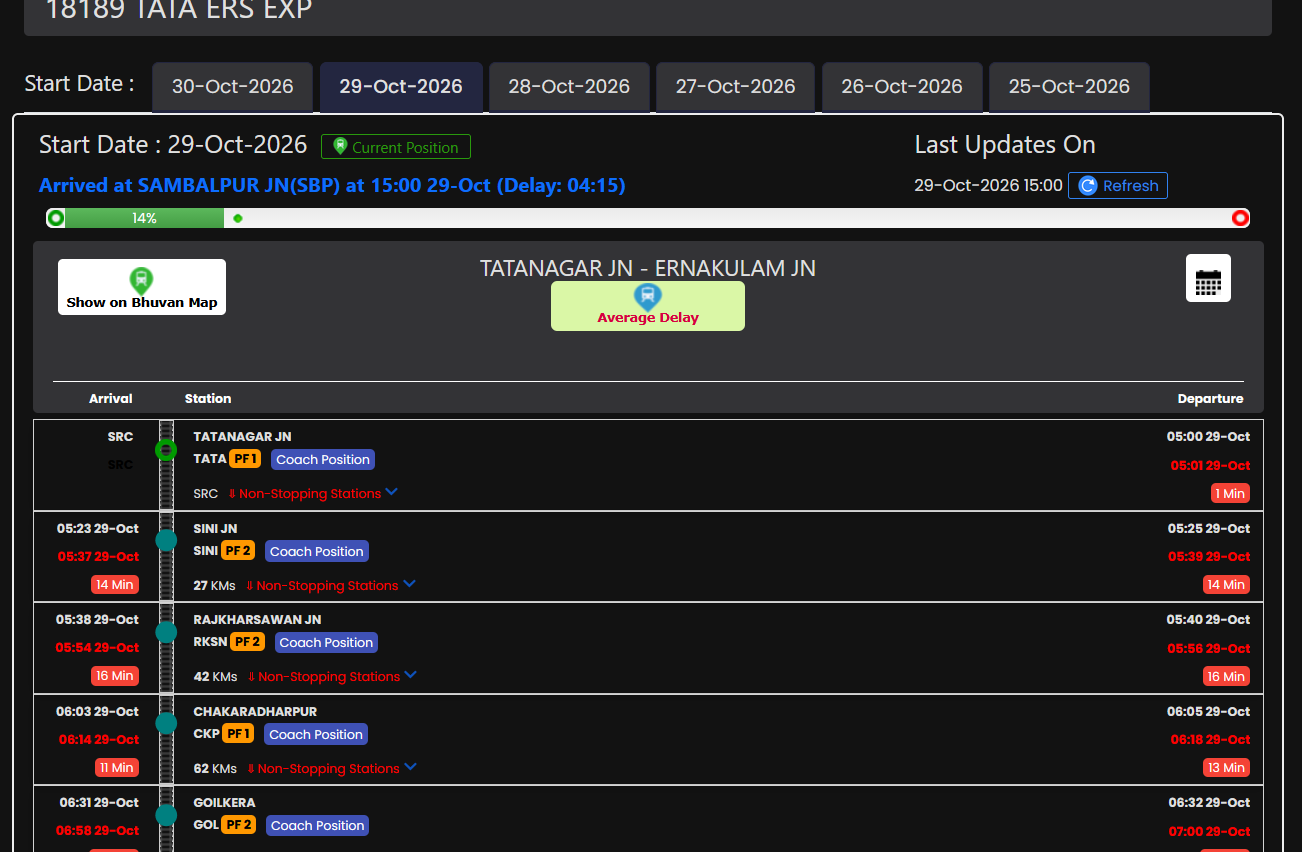Open Show on Bhuvan Map
Viewport: 1302px width, 852px height.
point(142,287)
